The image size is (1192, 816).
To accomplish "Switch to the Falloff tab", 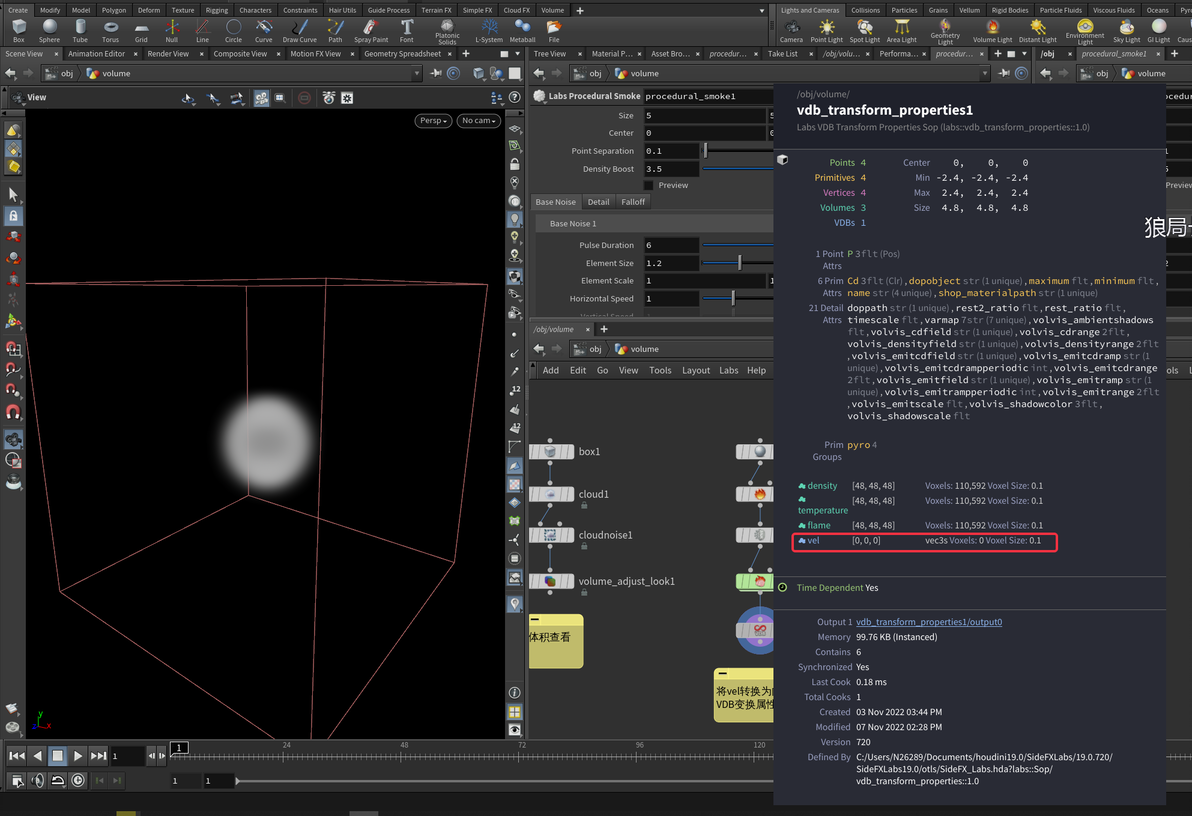I will pyautogui.click(x=633, y=202).
